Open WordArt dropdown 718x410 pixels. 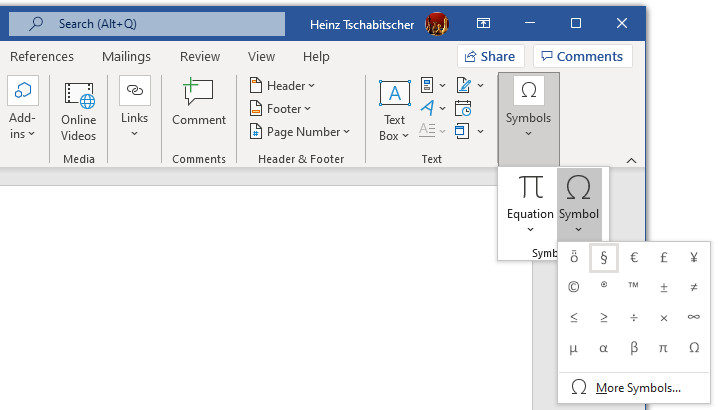coord(433,108)
